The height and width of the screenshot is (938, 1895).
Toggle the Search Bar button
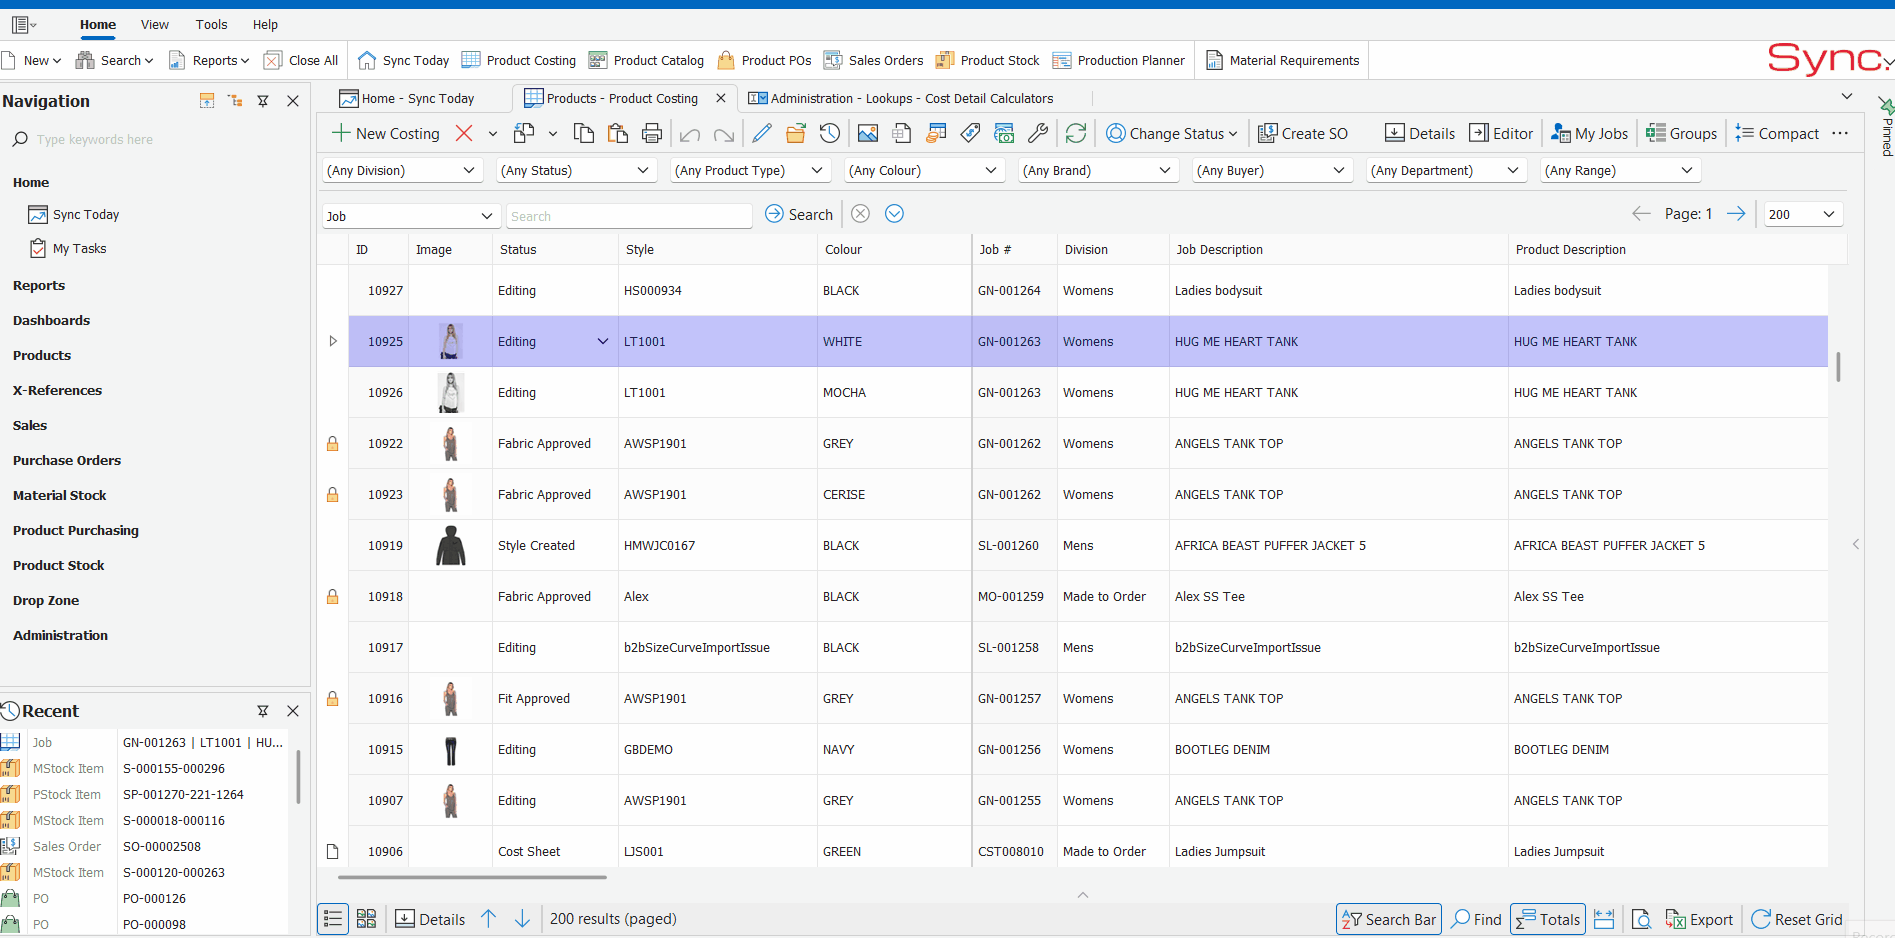1389,919
